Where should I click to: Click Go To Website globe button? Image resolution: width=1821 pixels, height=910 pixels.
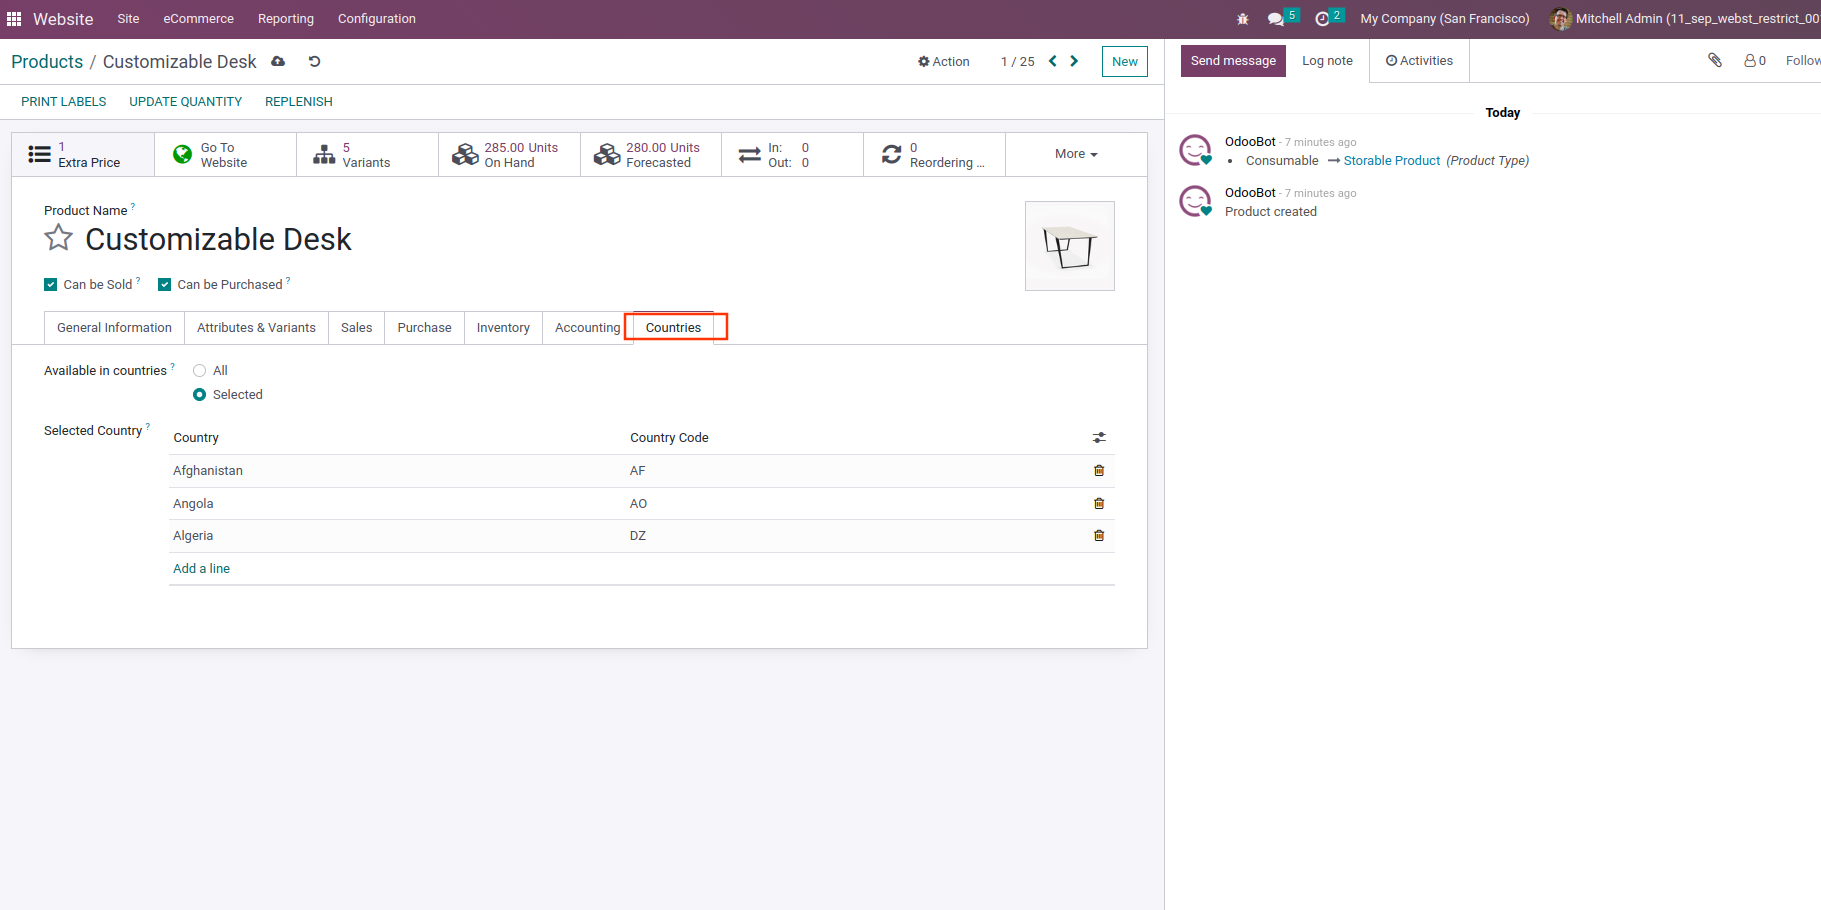tap(225, 155)
